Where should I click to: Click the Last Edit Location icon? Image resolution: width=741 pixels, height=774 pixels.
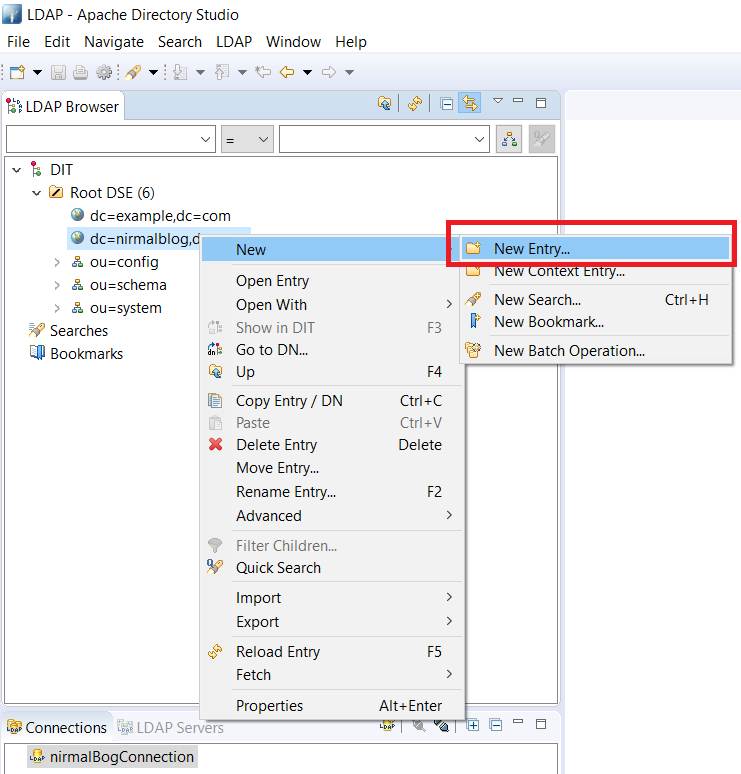[263, 72]
